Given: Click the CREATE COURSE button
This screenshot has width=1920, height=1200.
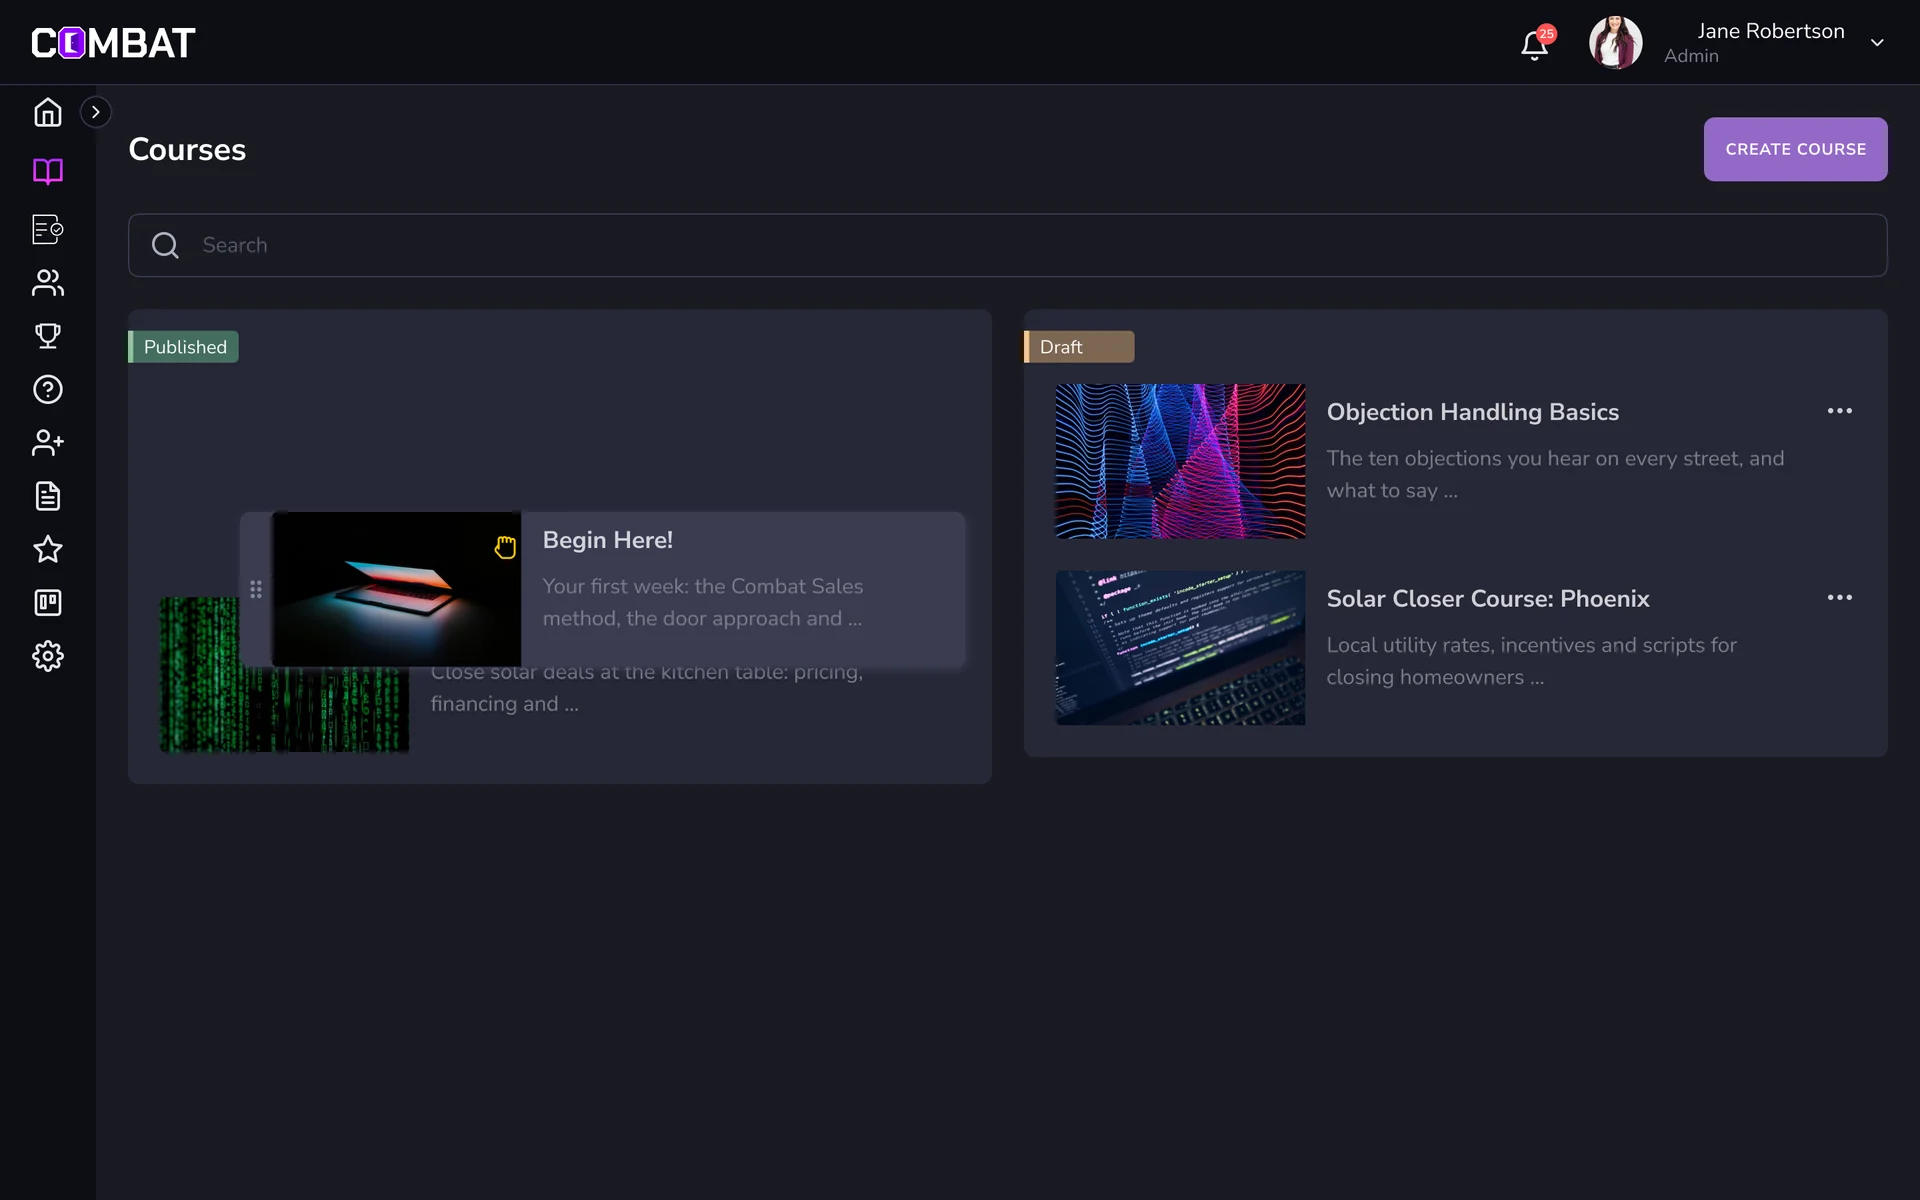Looking at the screenshot, I should pyautogui.click(x=1795, y=149).
